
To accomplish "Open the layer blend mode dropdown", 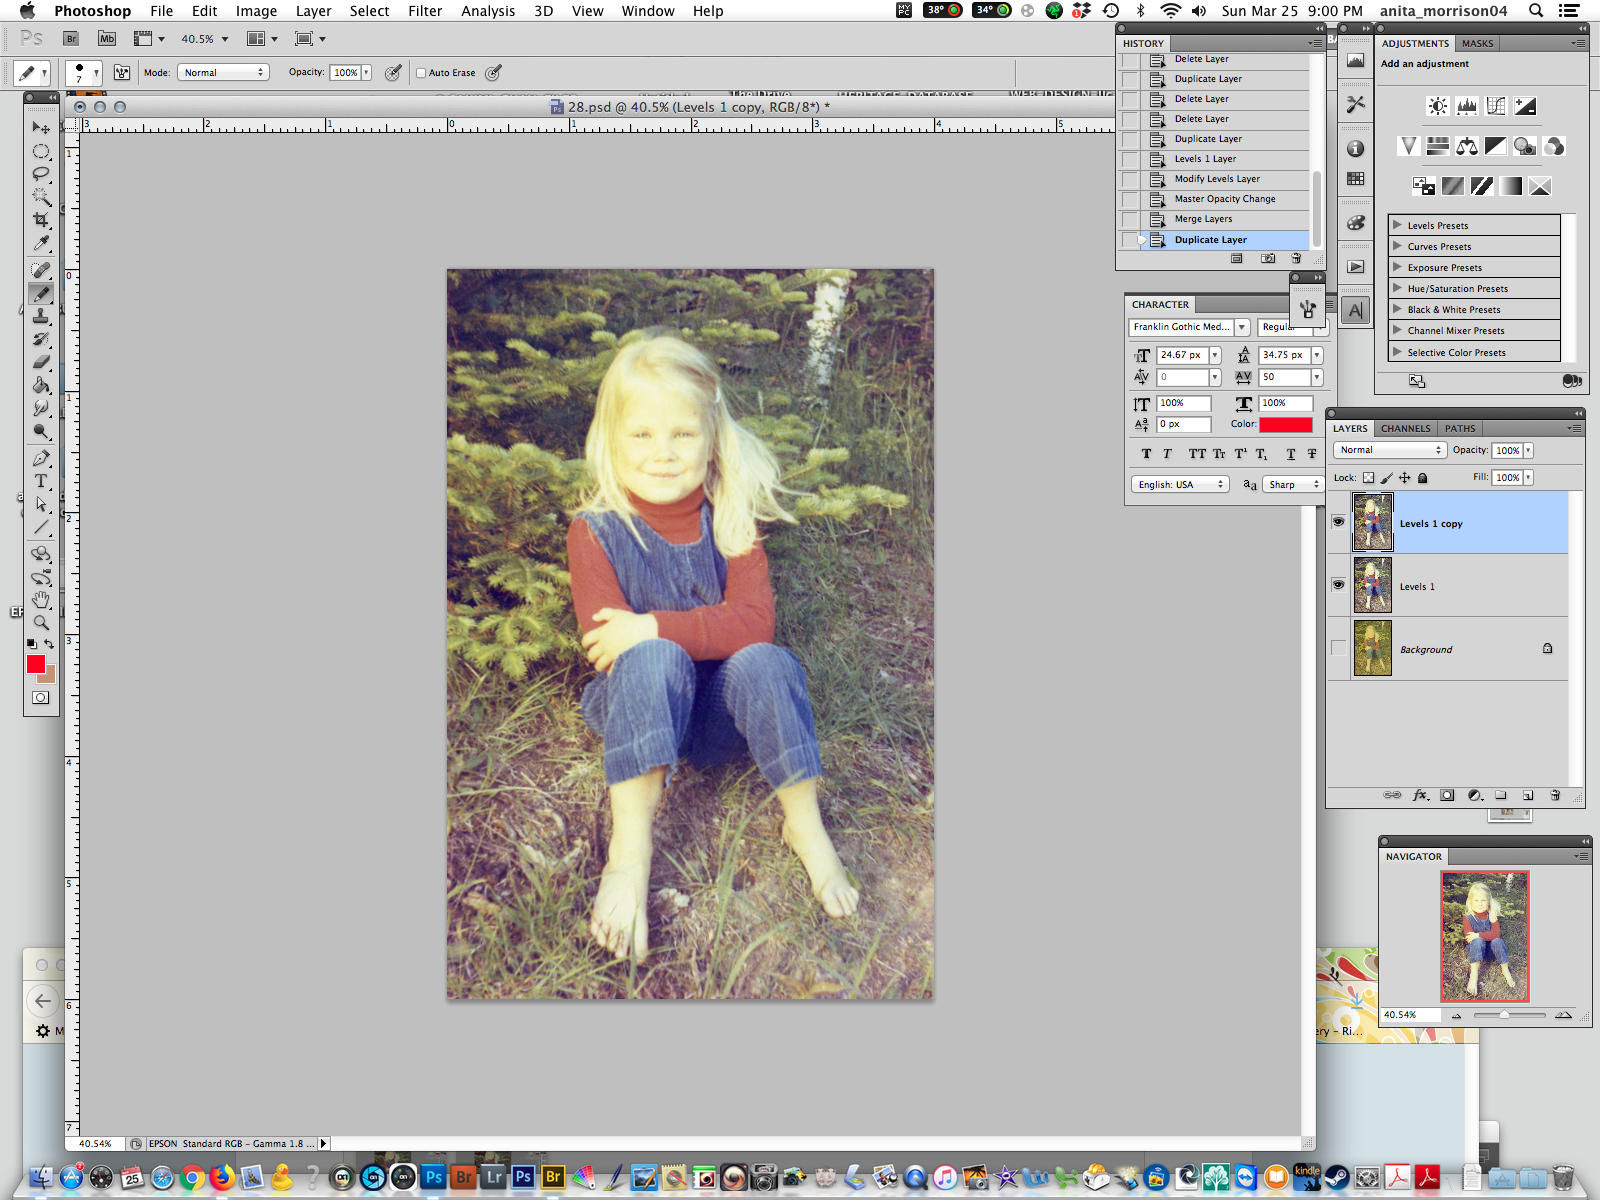I will [1389, 450].
